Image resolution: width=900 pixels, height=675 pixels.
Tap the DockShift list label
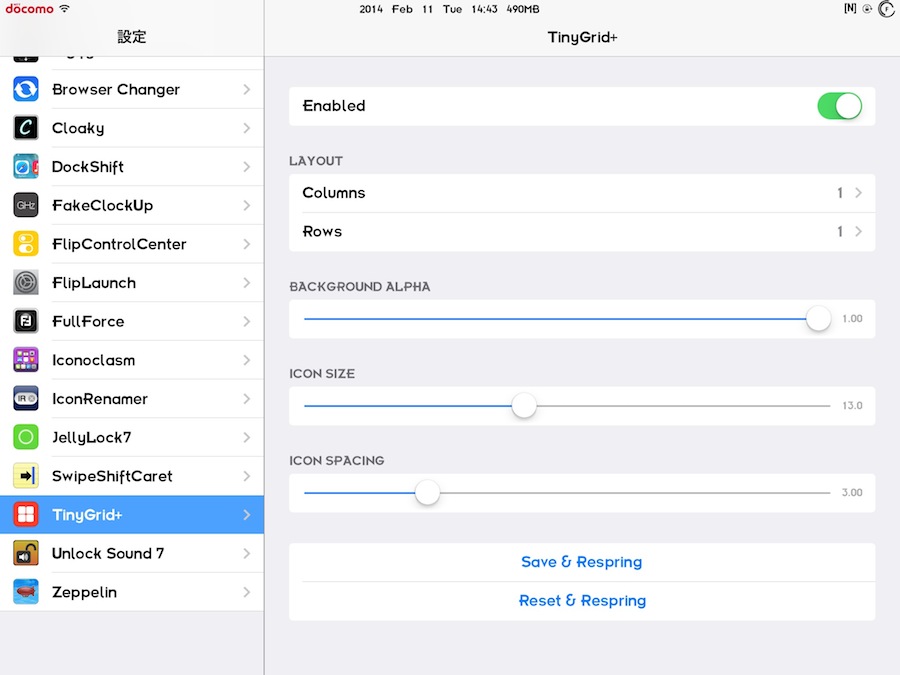tap(88, 167)
